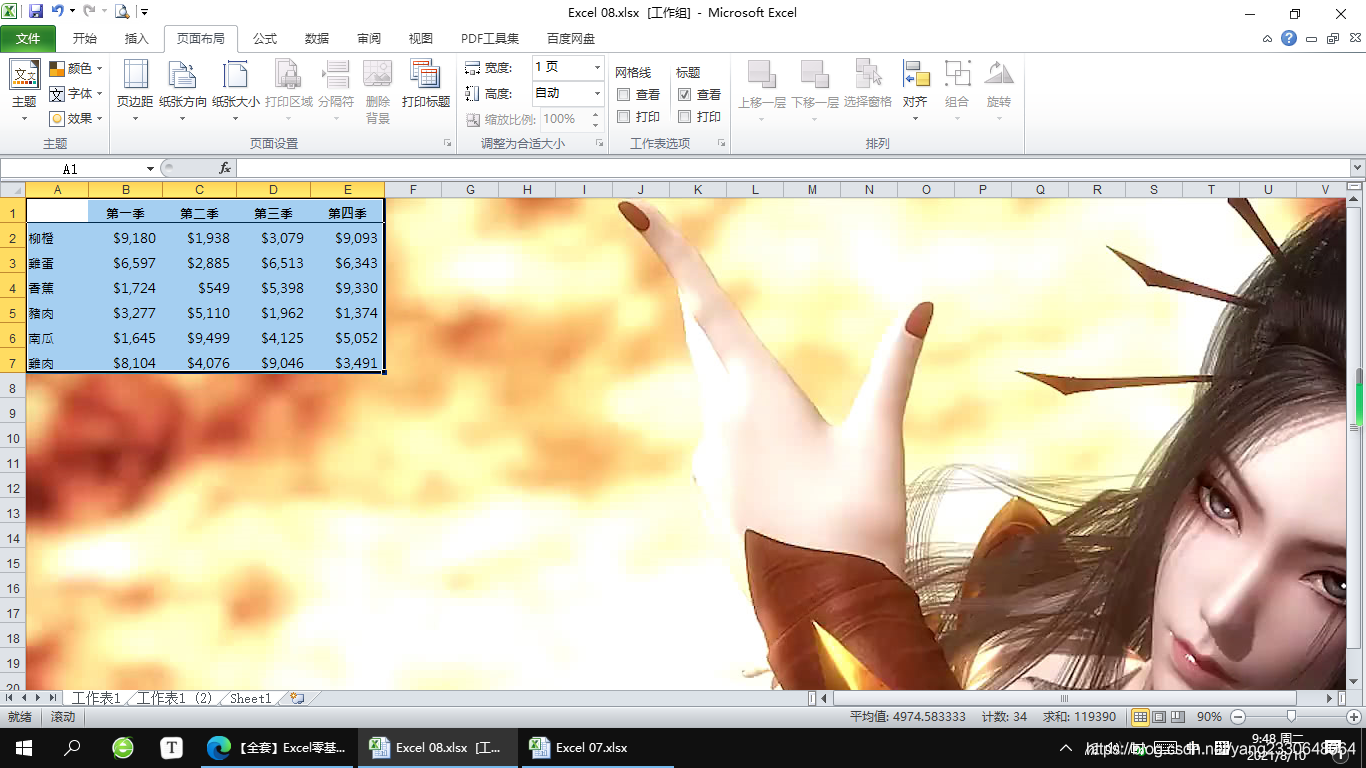Image resolution: width=1366 pixels, height=768 pixels.
Task: Click the 旋转 rotate icon
Action: tap(999, 75)
